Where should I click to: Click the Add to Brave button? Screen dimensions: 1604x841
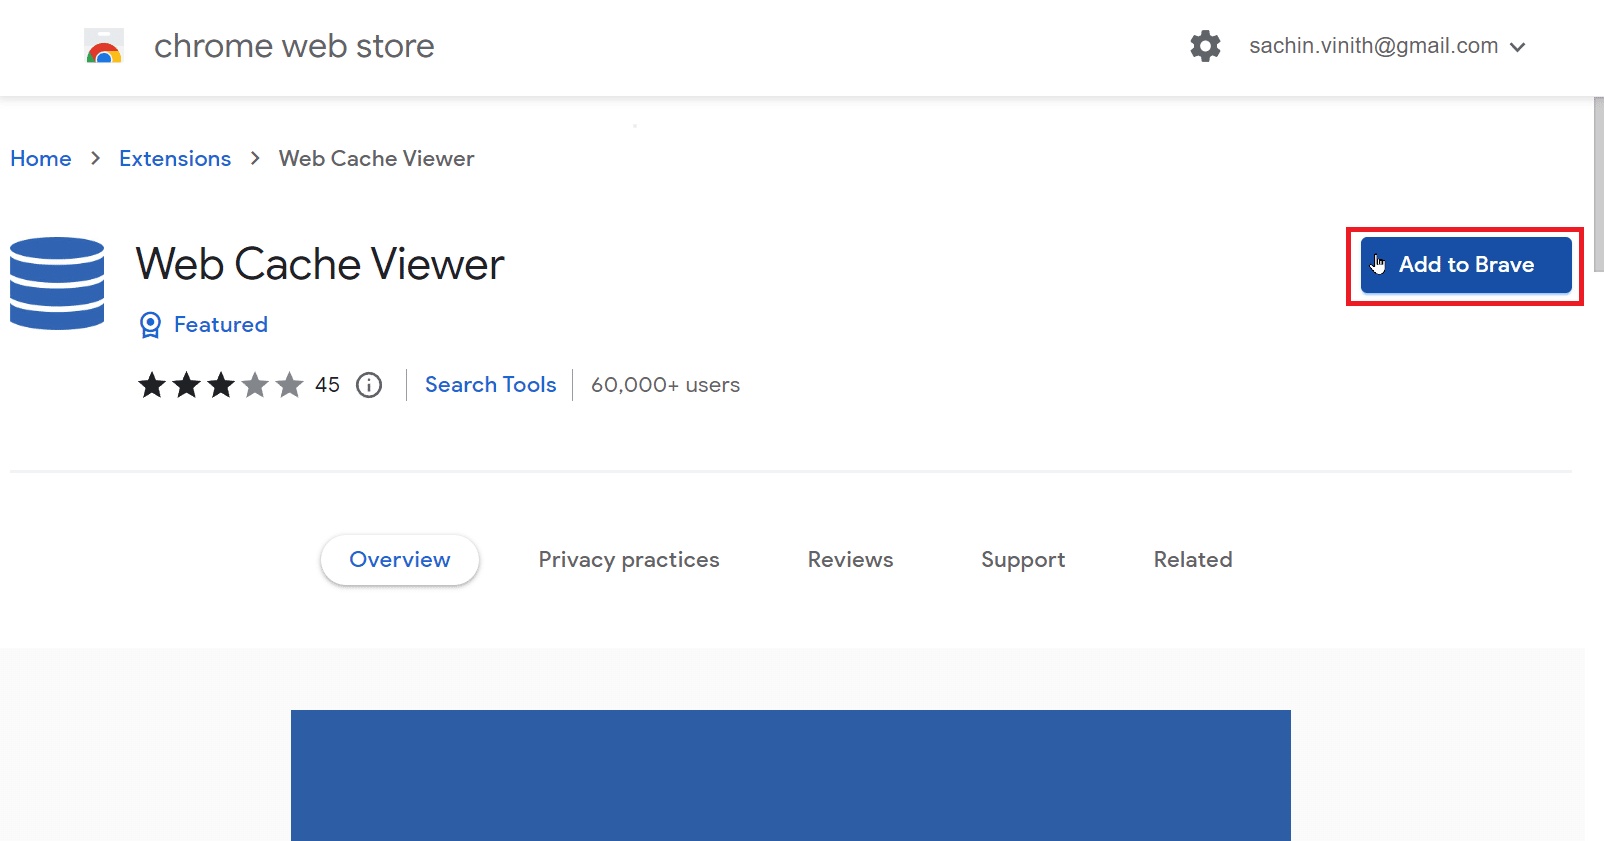1466,265
